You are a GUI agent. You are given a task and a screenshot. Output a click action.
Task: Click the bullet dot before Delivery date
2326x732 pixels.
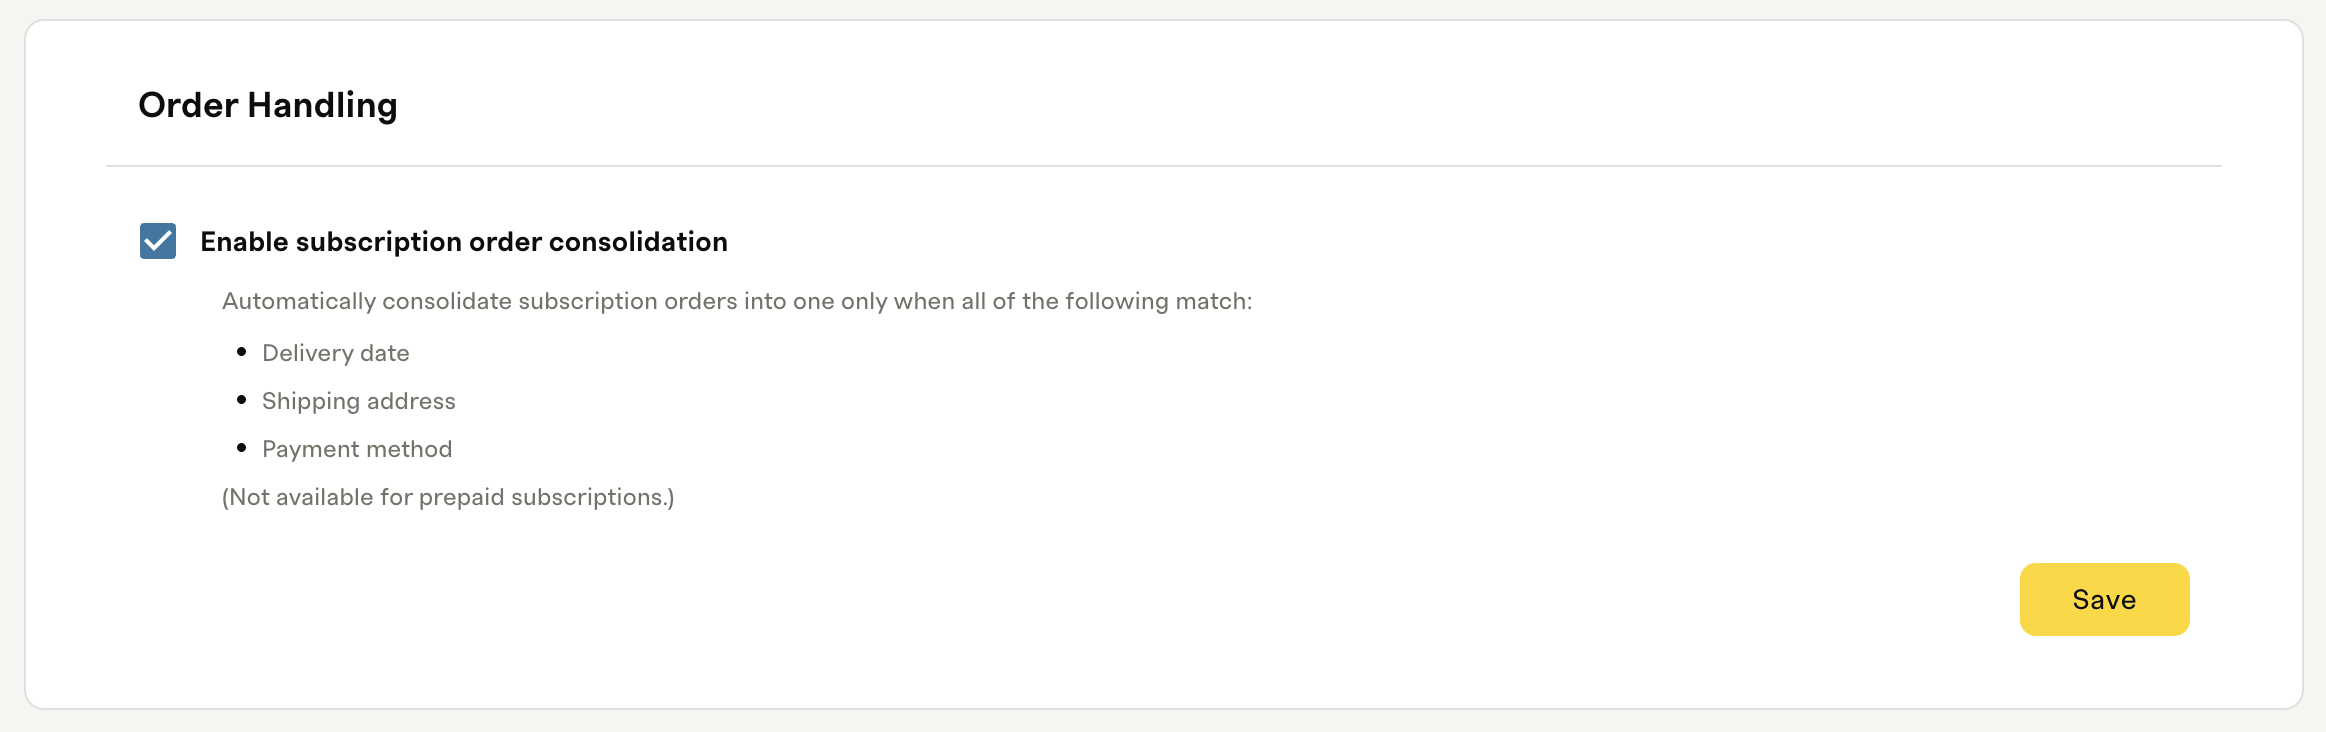click(x=242, y=352)
